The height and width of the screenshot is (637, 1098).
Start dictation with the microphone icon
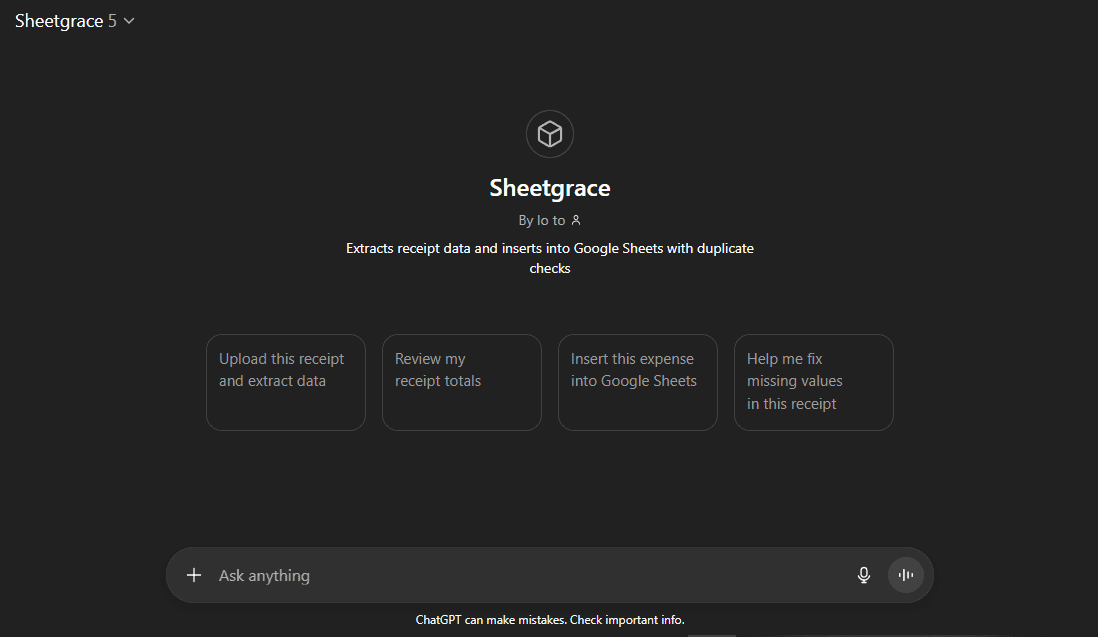[x=864, y=575]
